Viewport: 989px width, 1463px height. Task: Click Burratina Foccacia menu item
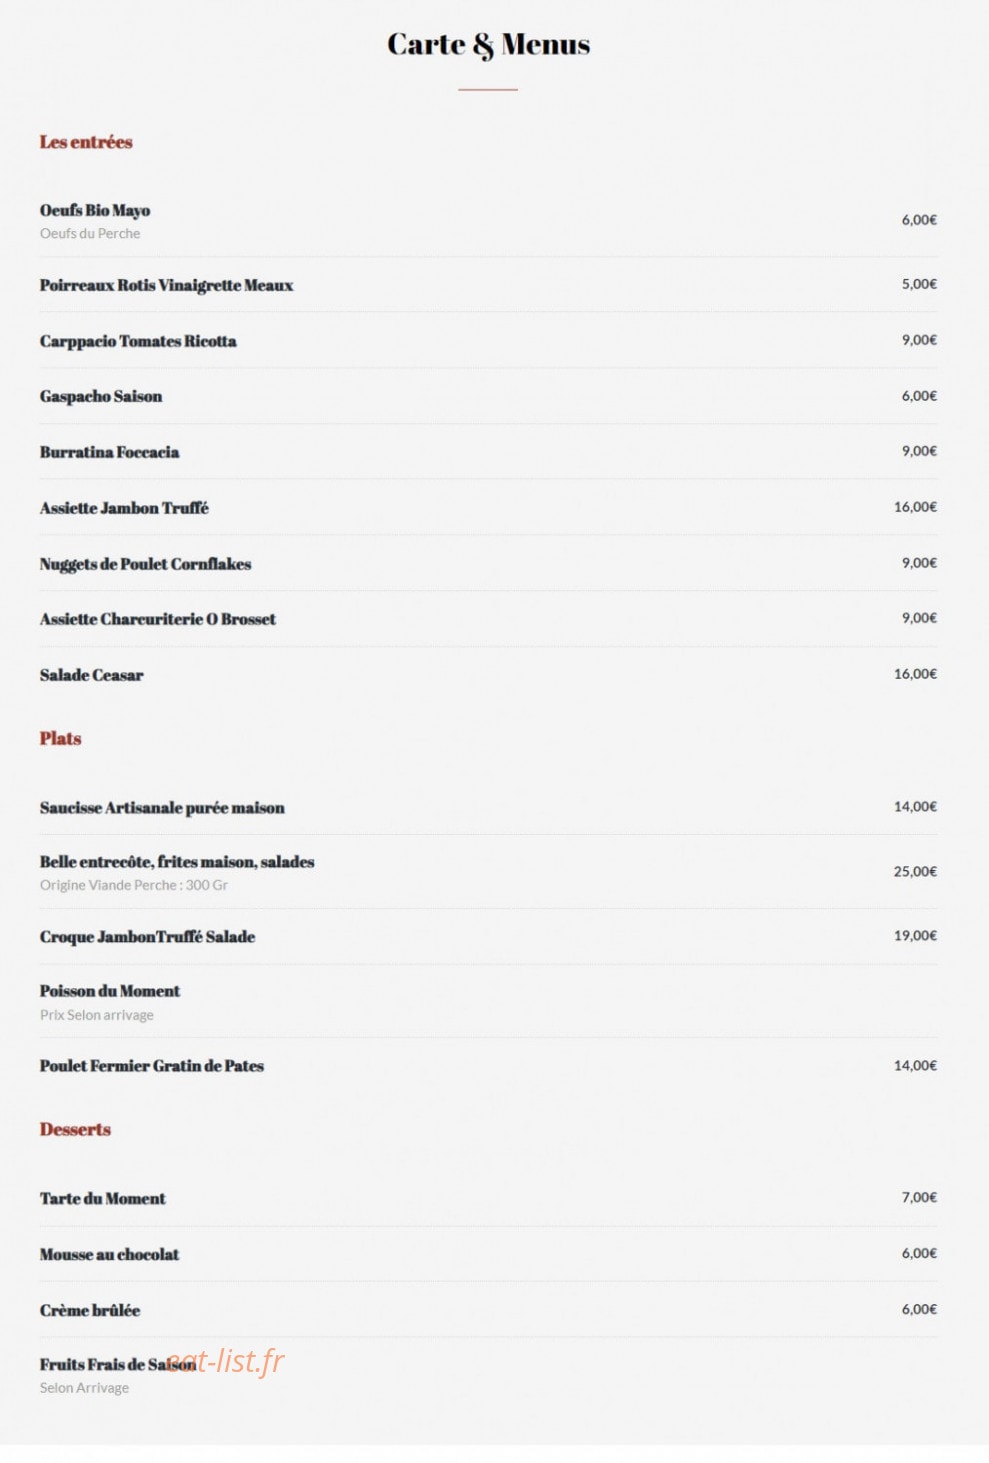110,452
